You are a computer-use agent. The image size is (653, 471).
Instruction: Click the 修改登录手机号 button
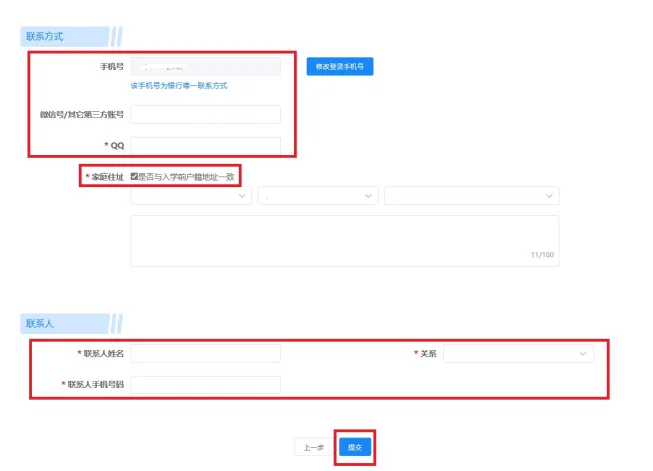(339, 67)
